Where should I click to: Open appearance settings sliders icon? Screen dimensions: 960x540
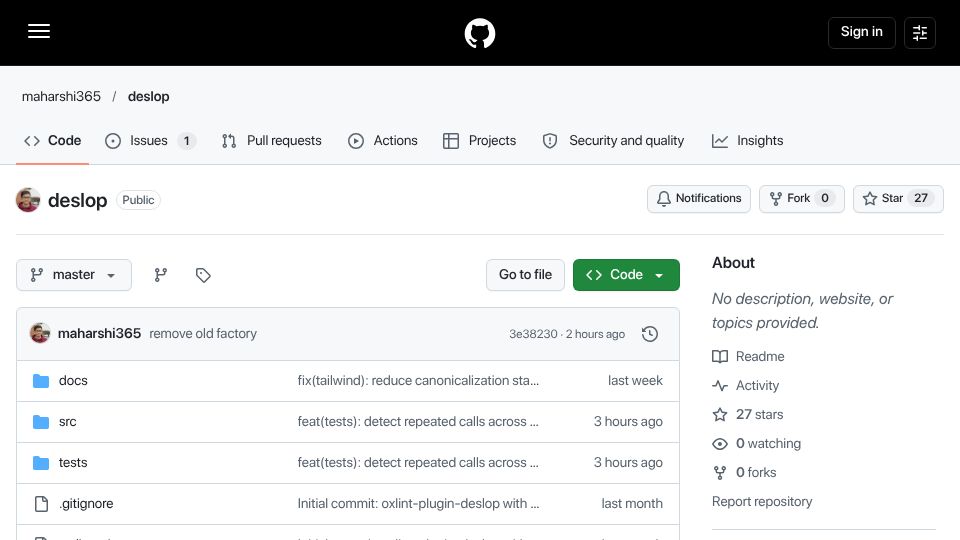click(920, 32)
